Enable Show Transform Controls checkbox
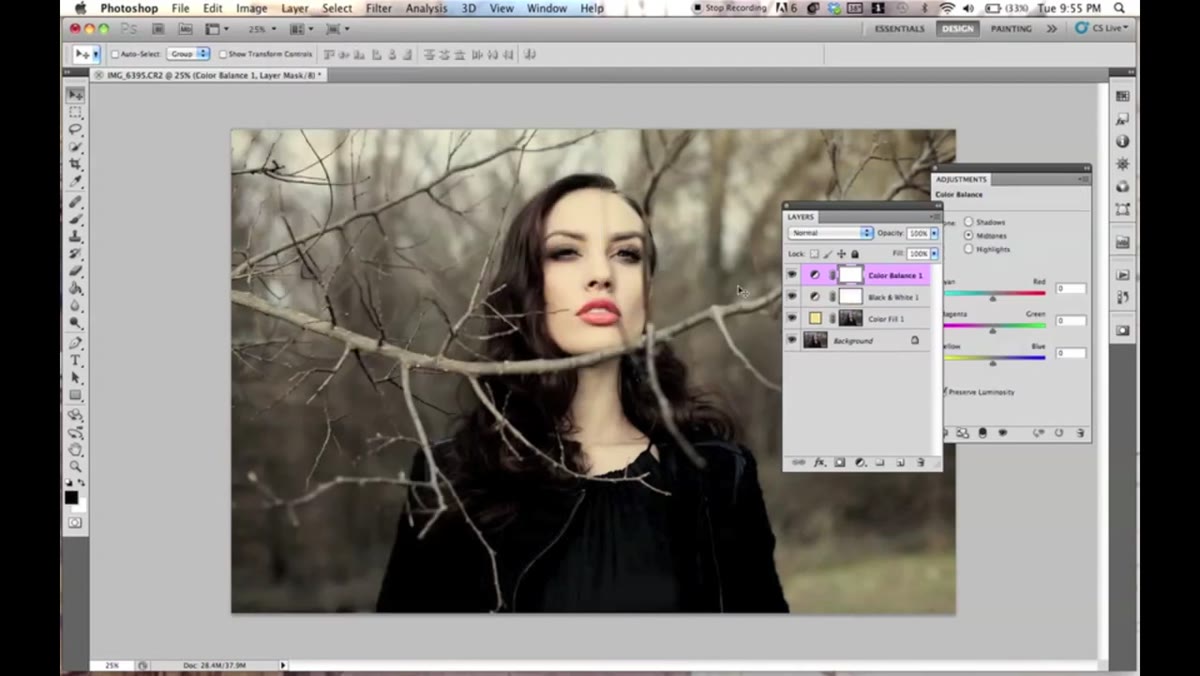1200x676 pixels. pyautogui.click(x=223, y=54)
